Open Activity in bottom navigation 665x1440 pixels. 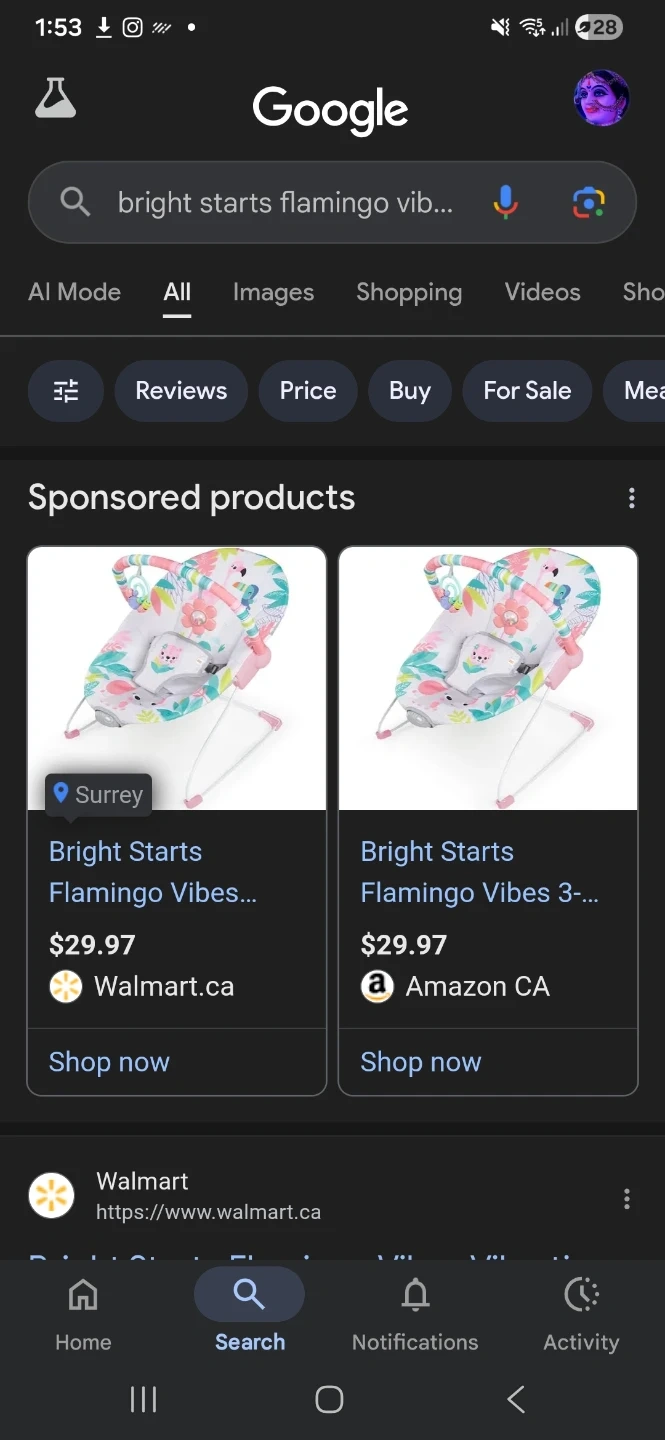click(x=581, y=1312)
